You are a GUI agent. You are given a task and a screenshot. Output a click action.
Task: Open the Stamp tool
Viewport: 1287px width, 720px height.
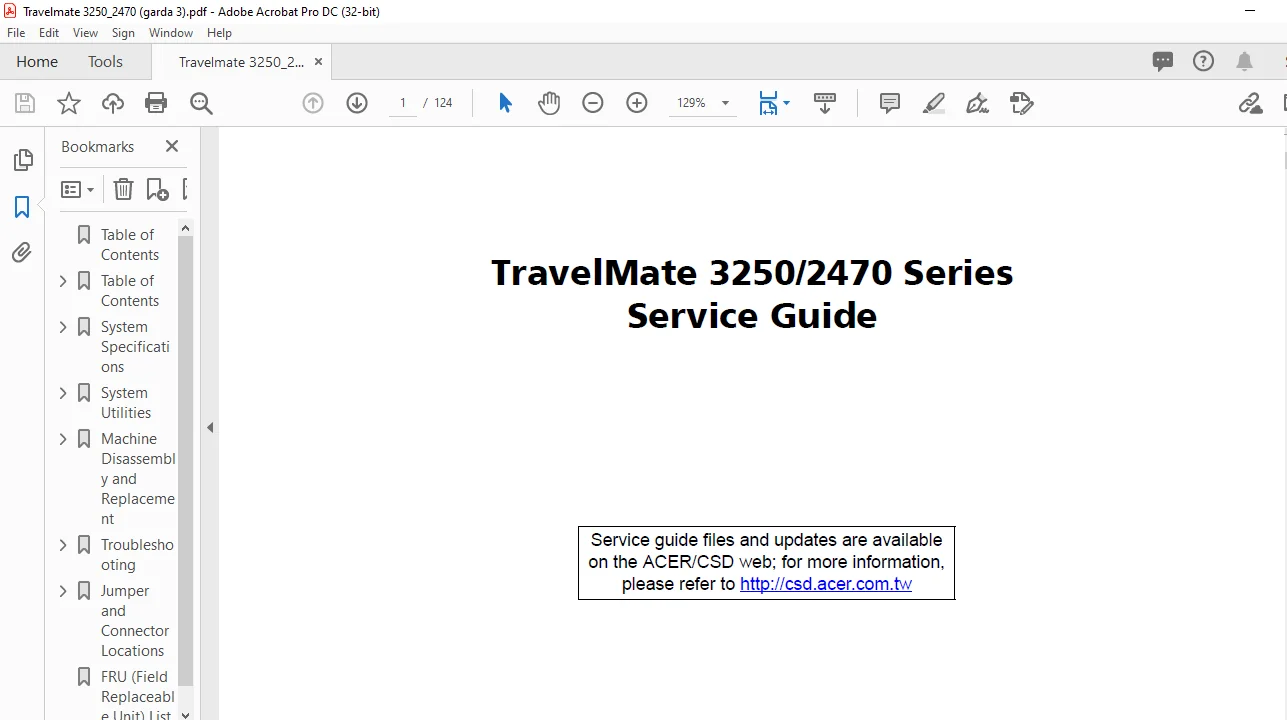coord(1022,103)
